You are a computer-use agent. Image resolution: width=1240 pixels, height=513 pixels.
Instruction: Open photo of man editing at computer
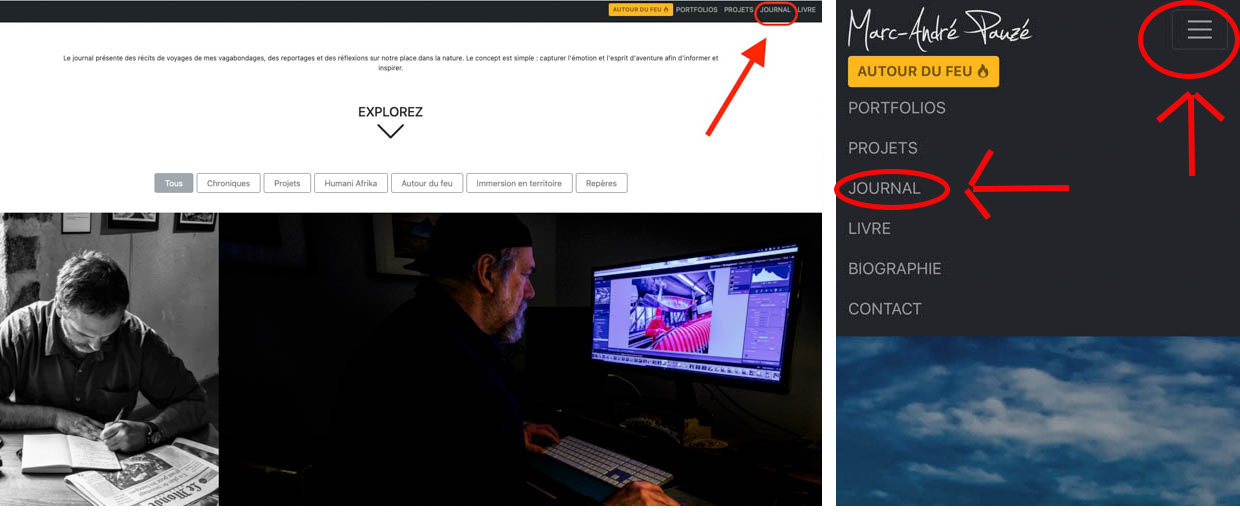coord(520,358)
